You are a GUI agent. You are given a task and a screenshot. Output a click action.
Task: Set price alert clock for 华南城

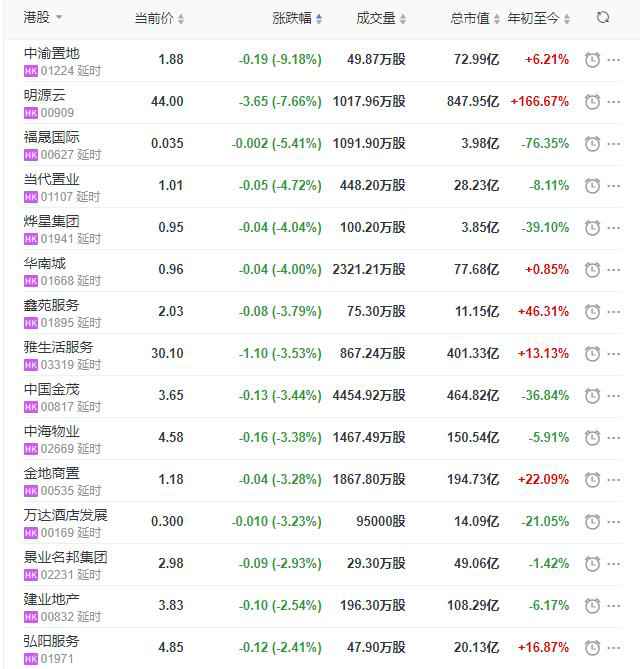(592, 270)
